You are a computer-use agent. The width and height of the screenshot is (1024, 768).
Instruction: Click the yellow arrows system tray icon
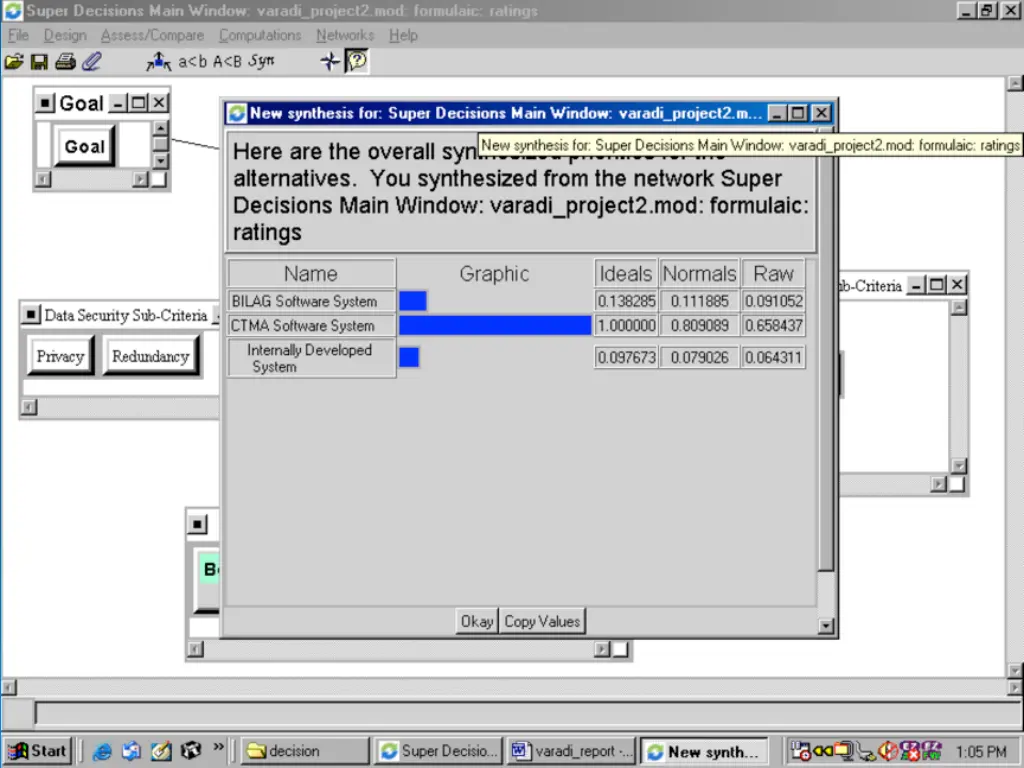(x=822, y=751)
